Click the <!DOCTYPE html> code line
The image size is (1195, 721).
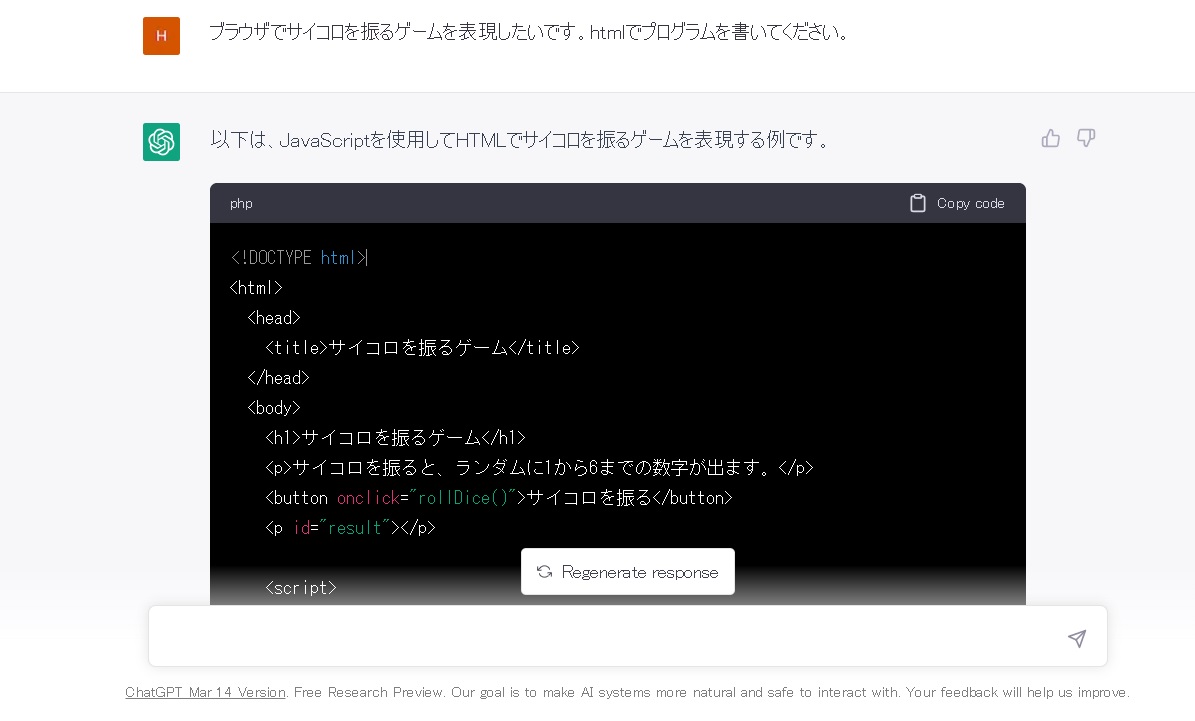pos(299,258)
